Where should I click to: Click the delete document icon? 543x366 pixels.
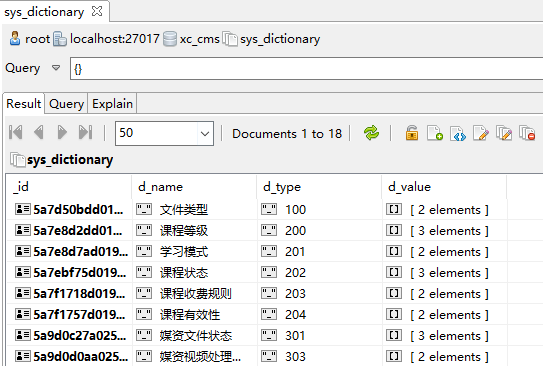point(527,133)
